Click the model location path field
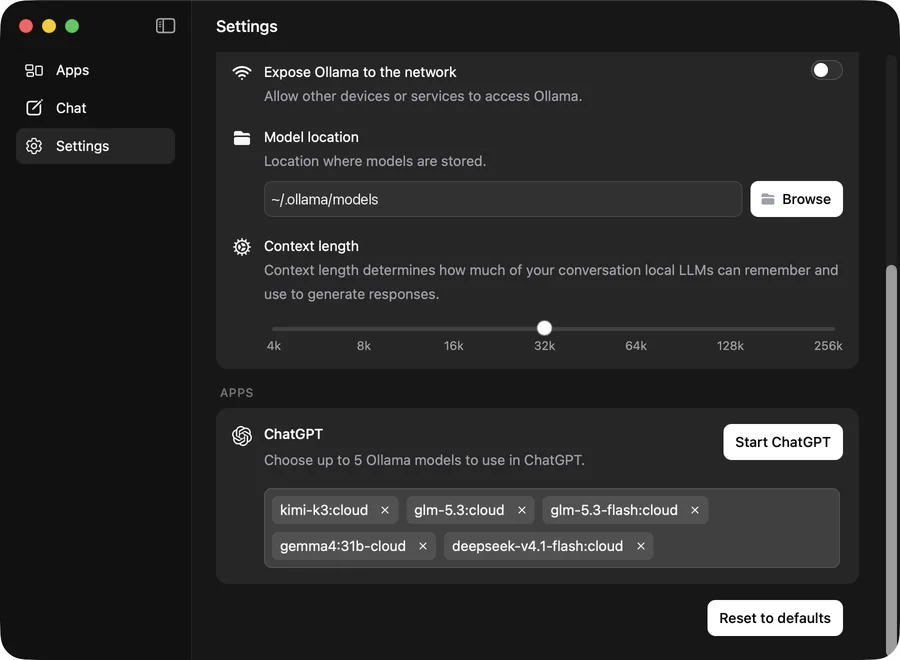This screenshot has width=900, height=660. [503, 199]
